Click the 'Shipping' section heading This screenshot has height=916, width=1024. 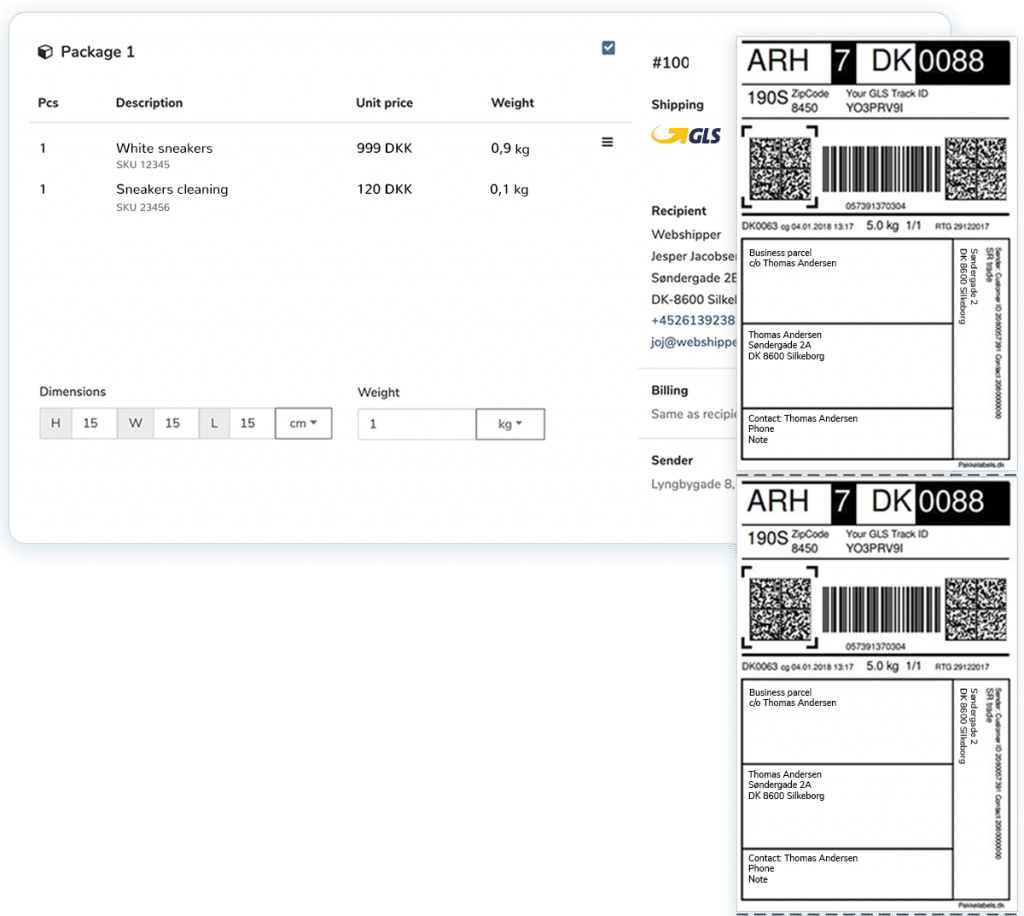[677, 104]
